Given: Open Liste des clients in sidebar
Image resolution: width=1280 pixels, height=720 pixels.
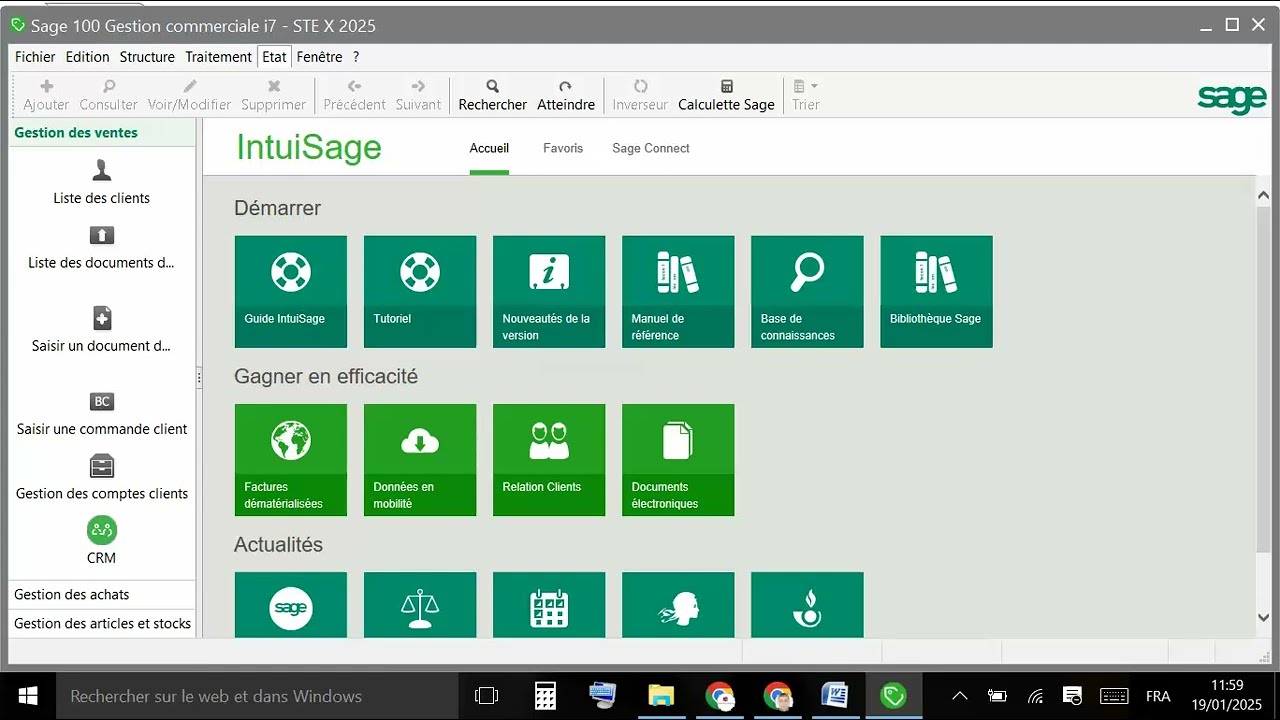Looking at the screenshot, I should tap(102, 182).
